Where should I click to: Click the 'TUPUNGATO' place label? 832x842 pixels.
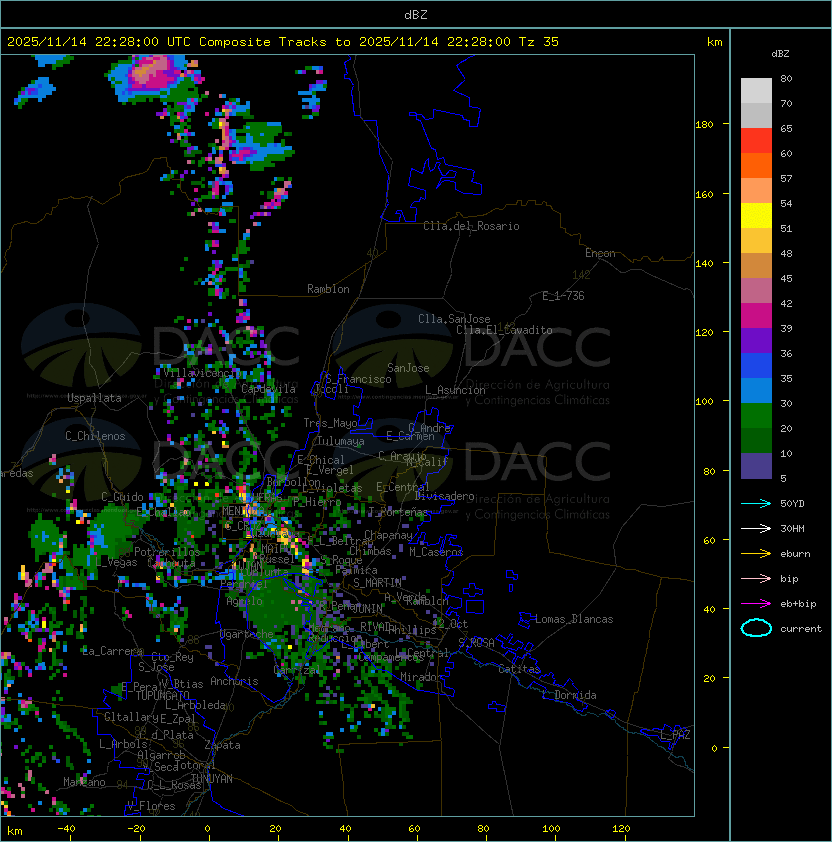tap(162, 696)
